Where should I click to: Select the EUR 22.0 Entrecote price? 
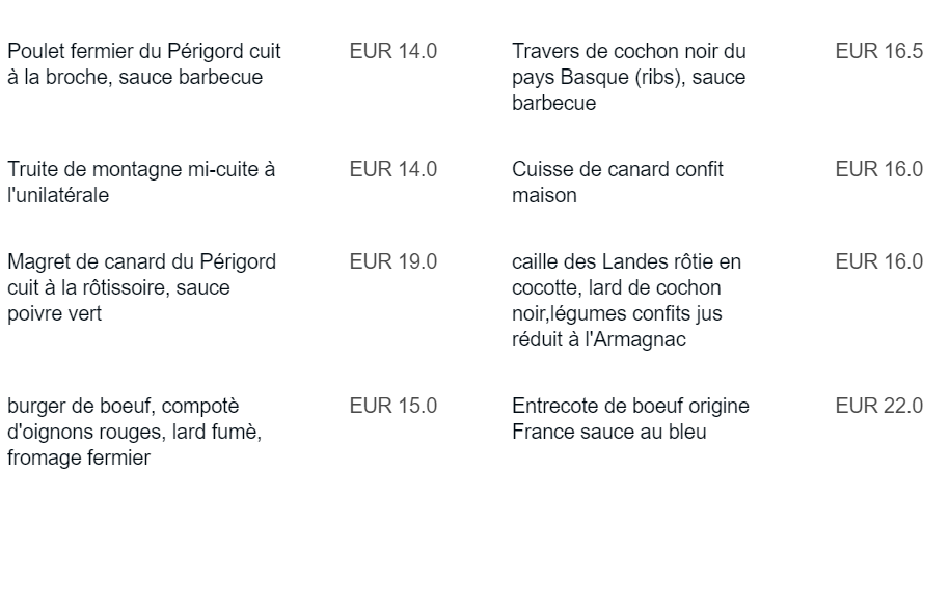tap(879, 407)
